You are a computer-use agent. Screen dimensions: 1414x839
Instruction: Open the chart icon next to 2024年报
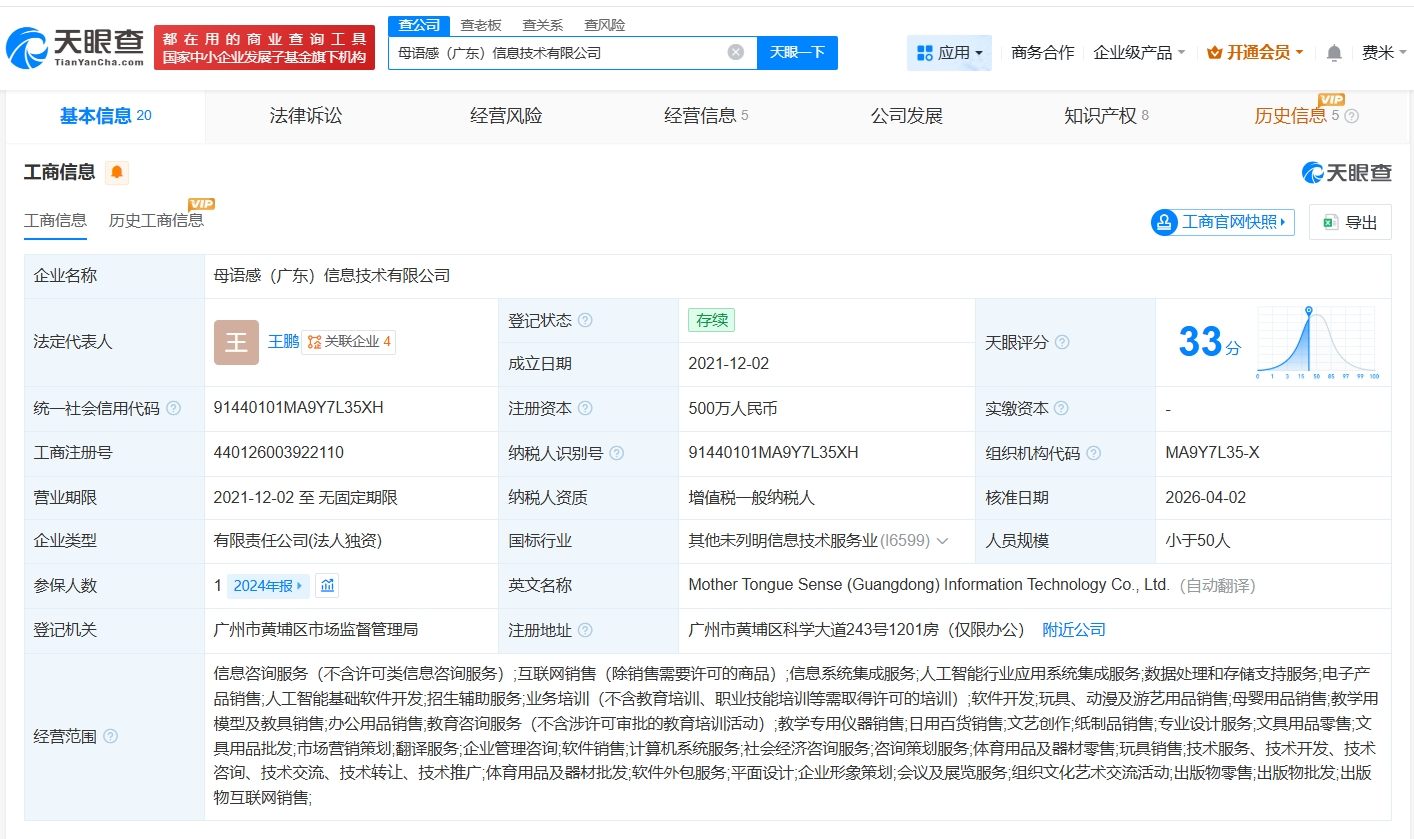pos(328,586)
